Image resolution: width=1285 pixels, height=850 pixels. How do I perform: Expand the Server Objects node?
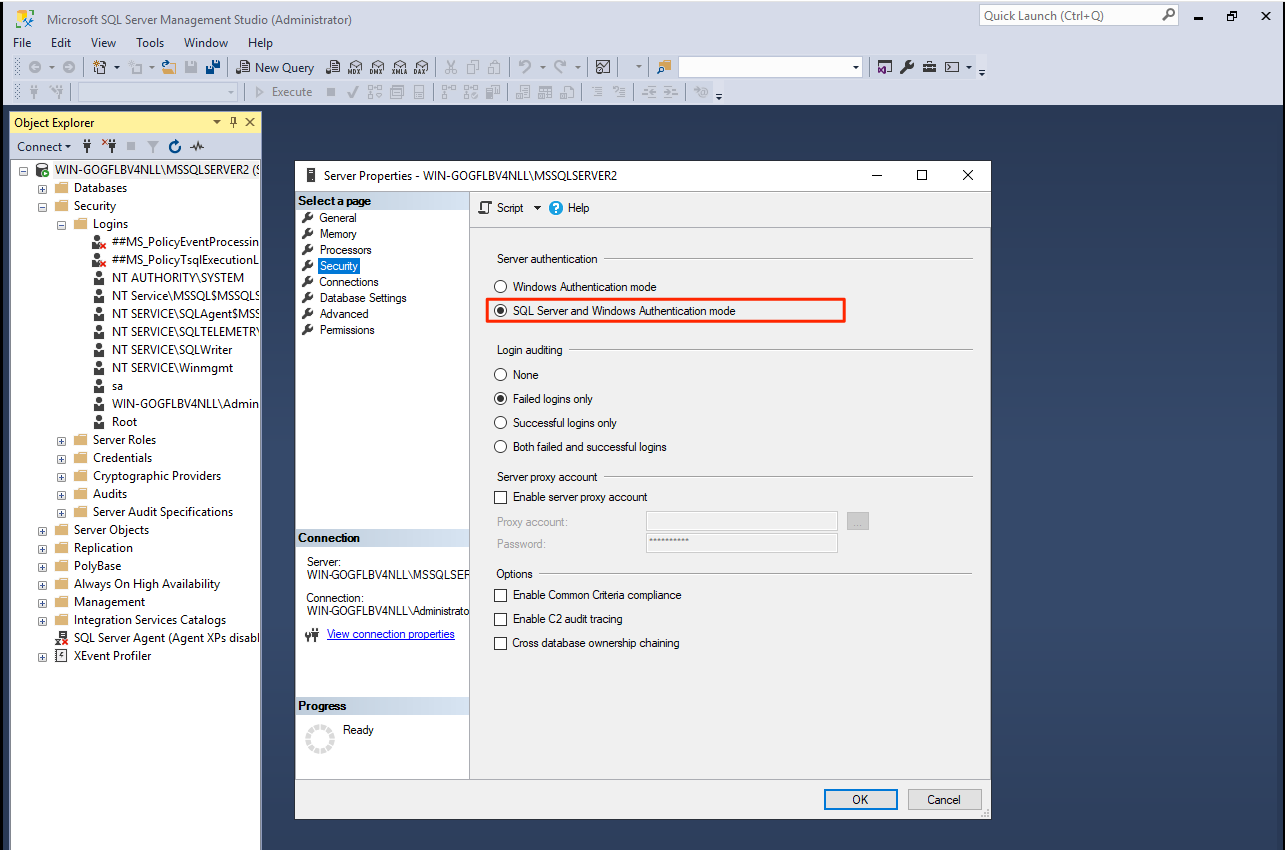coord(43,530)
